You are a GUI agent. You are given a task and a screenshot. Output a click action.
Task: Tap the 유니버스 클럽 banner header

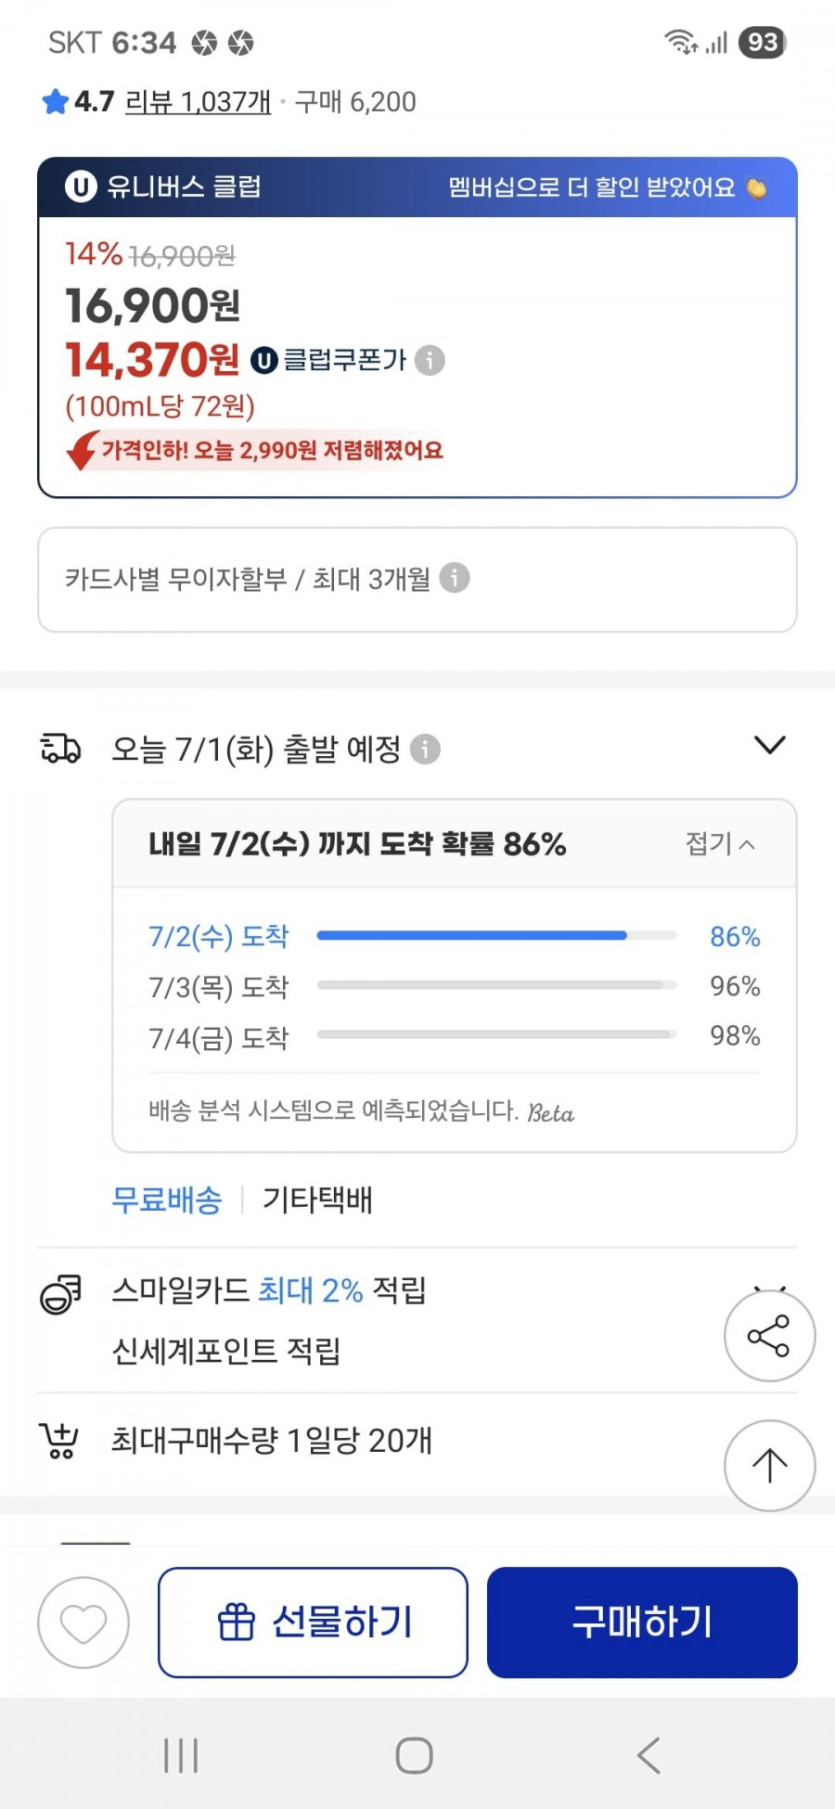417,187
